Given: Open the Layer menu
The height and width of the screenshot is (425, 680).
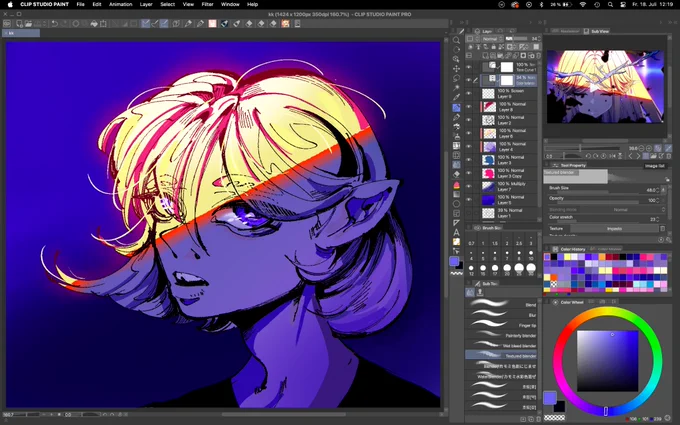Looking at the screenshot, I should click(146, 4).
